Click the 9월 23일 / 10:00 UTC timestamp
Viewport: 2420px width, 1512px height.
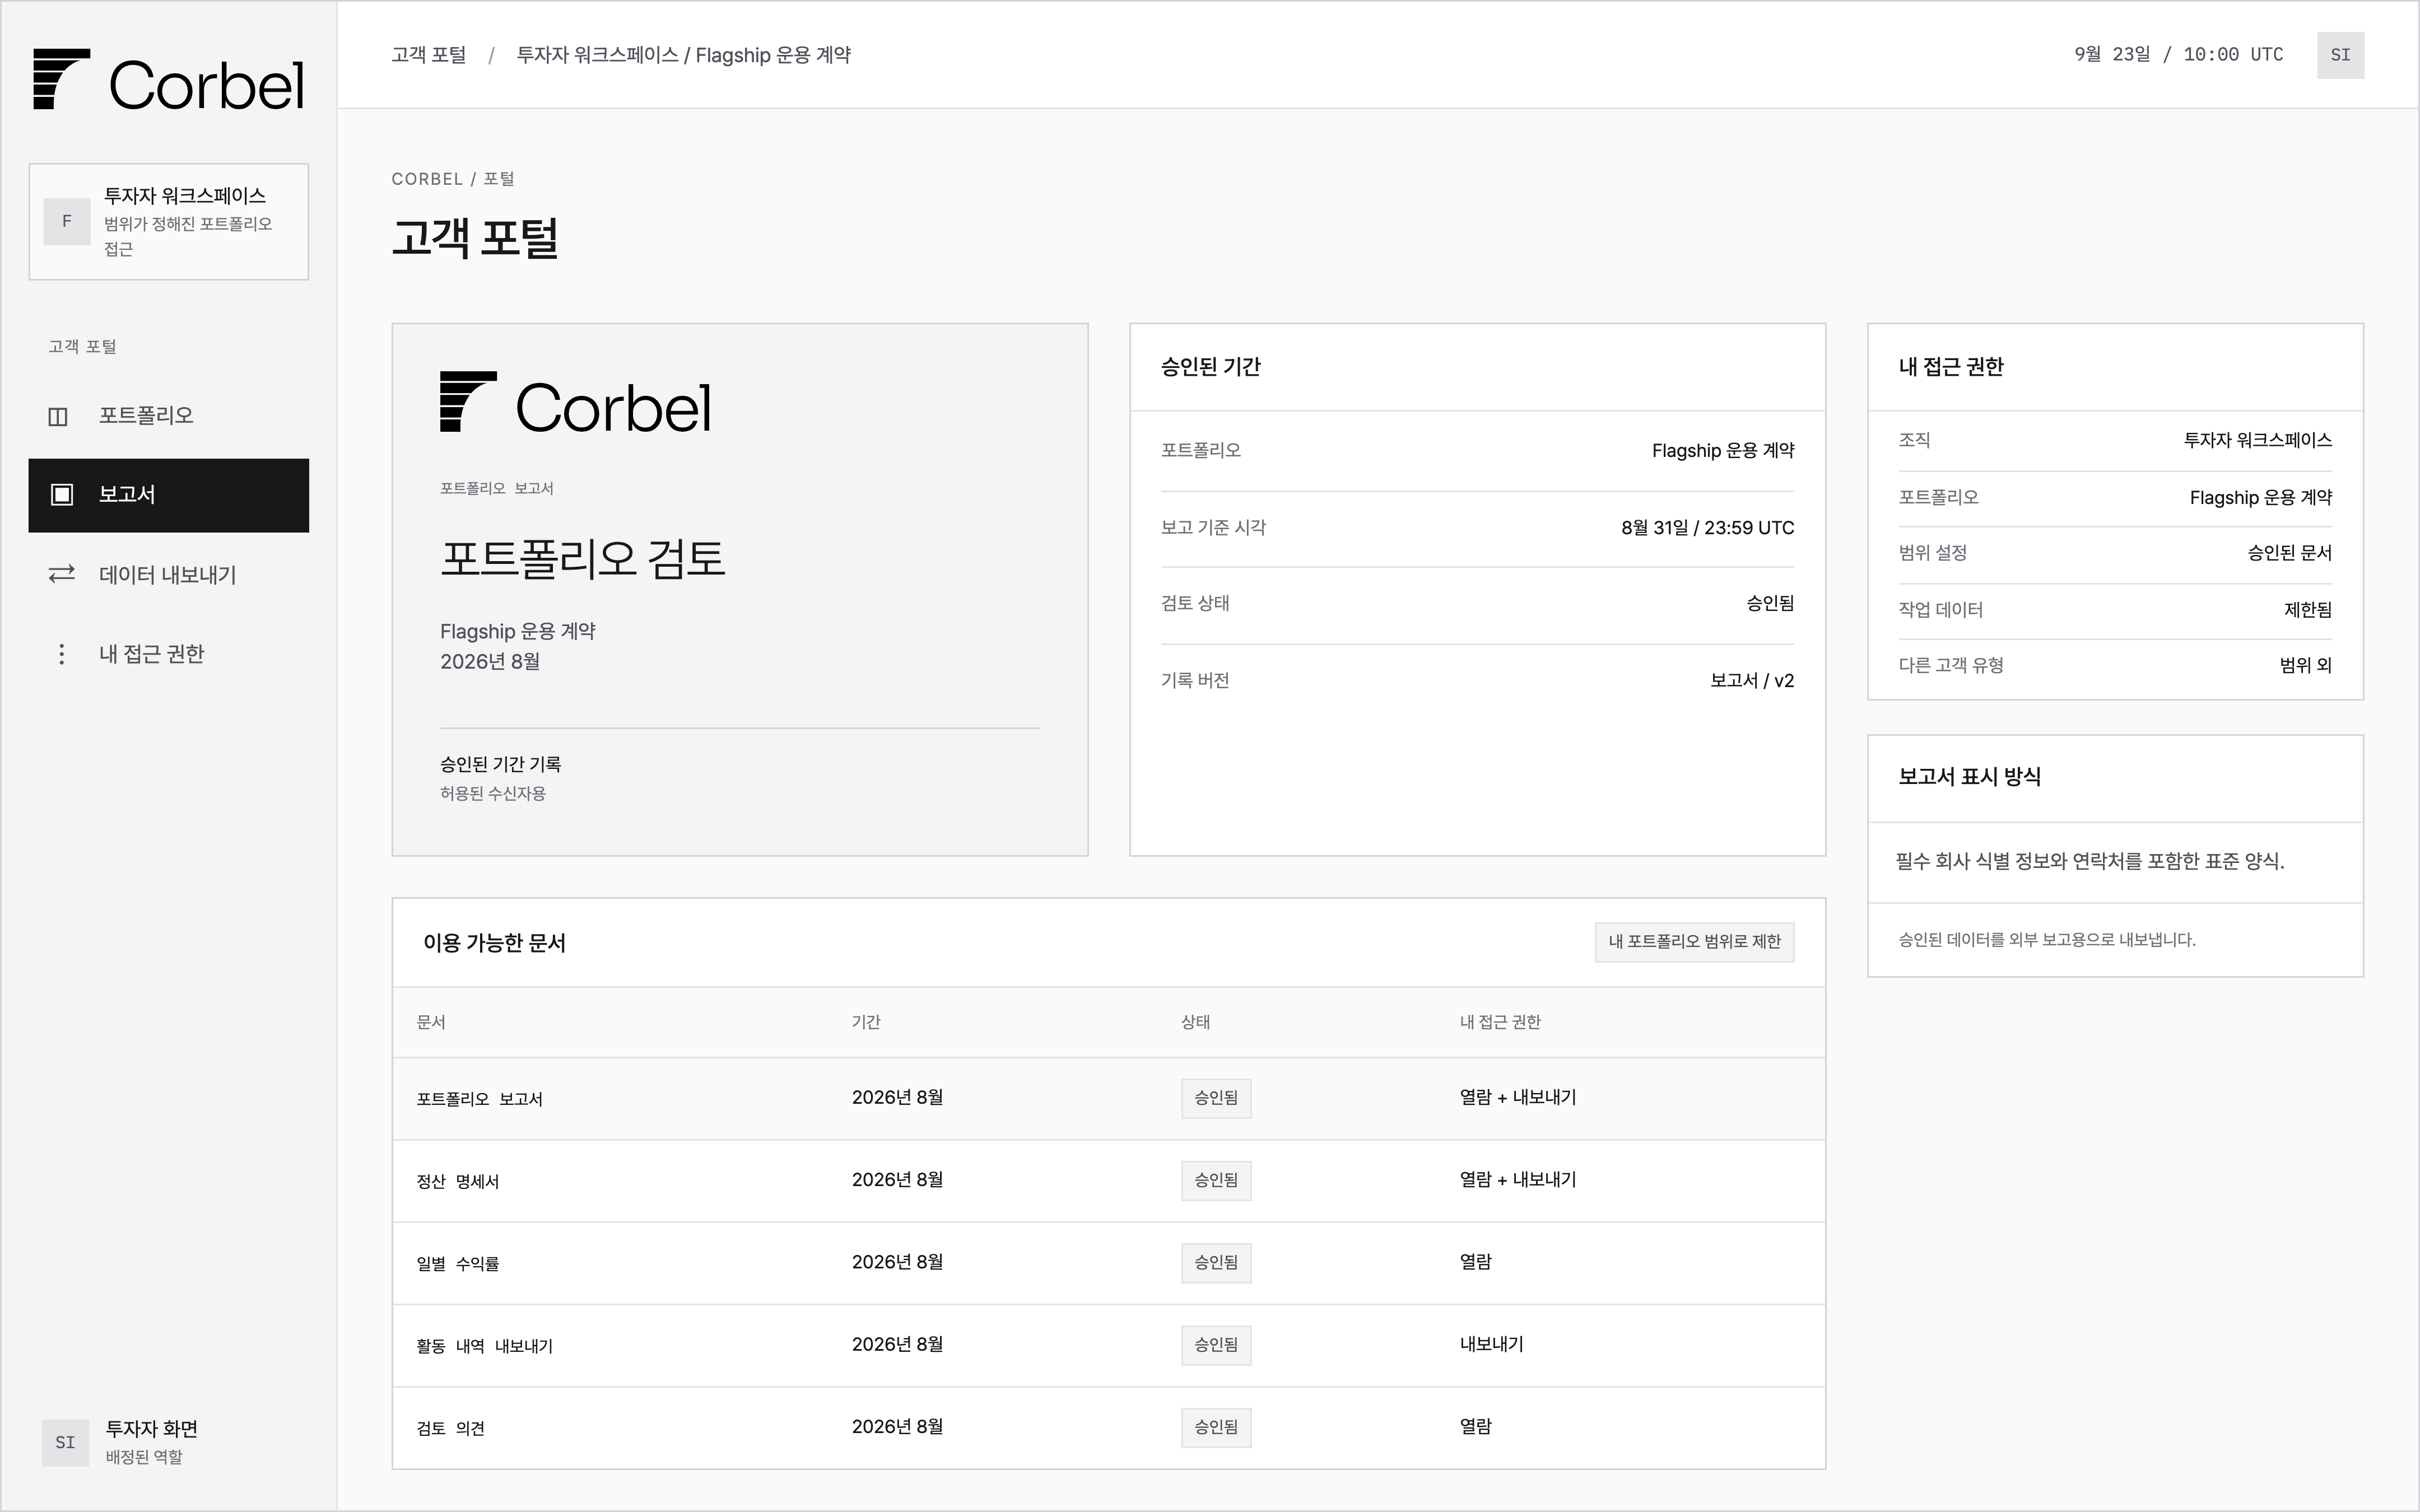pos(2178,55)
